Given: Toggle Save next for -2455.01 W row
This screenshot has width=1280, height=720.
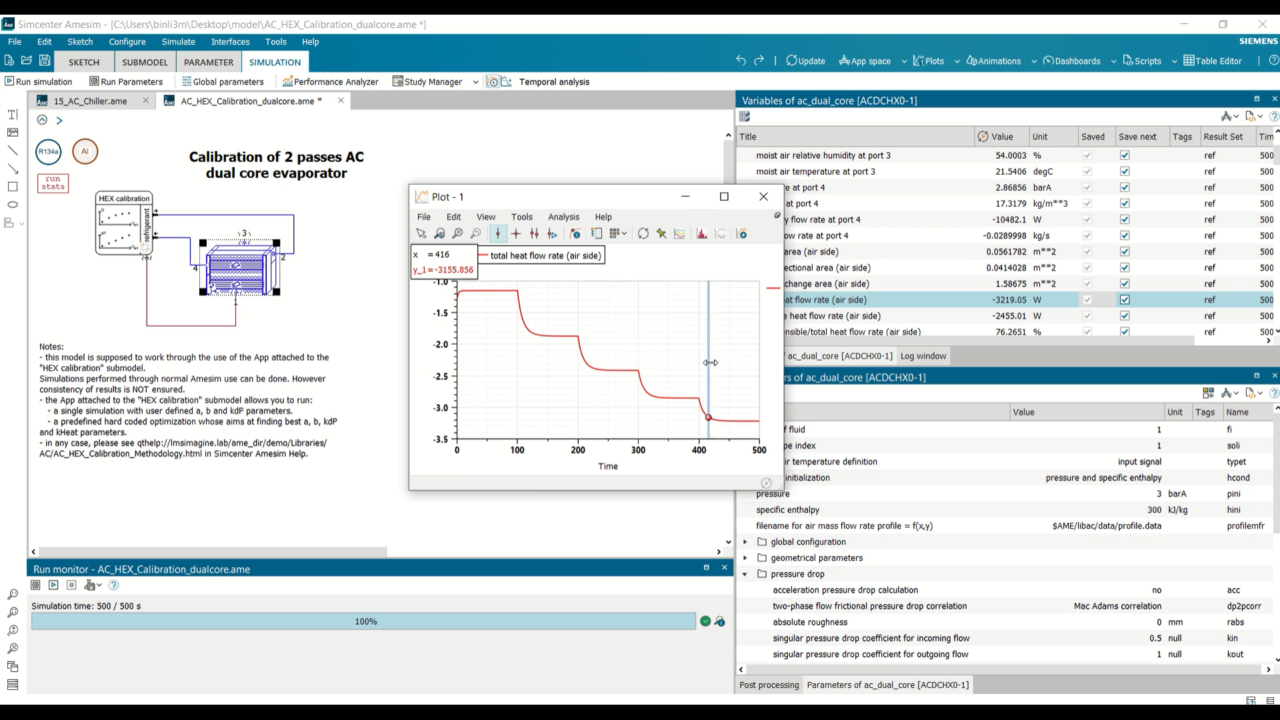Looking at the screenshot, I should tap(1125, 316).
